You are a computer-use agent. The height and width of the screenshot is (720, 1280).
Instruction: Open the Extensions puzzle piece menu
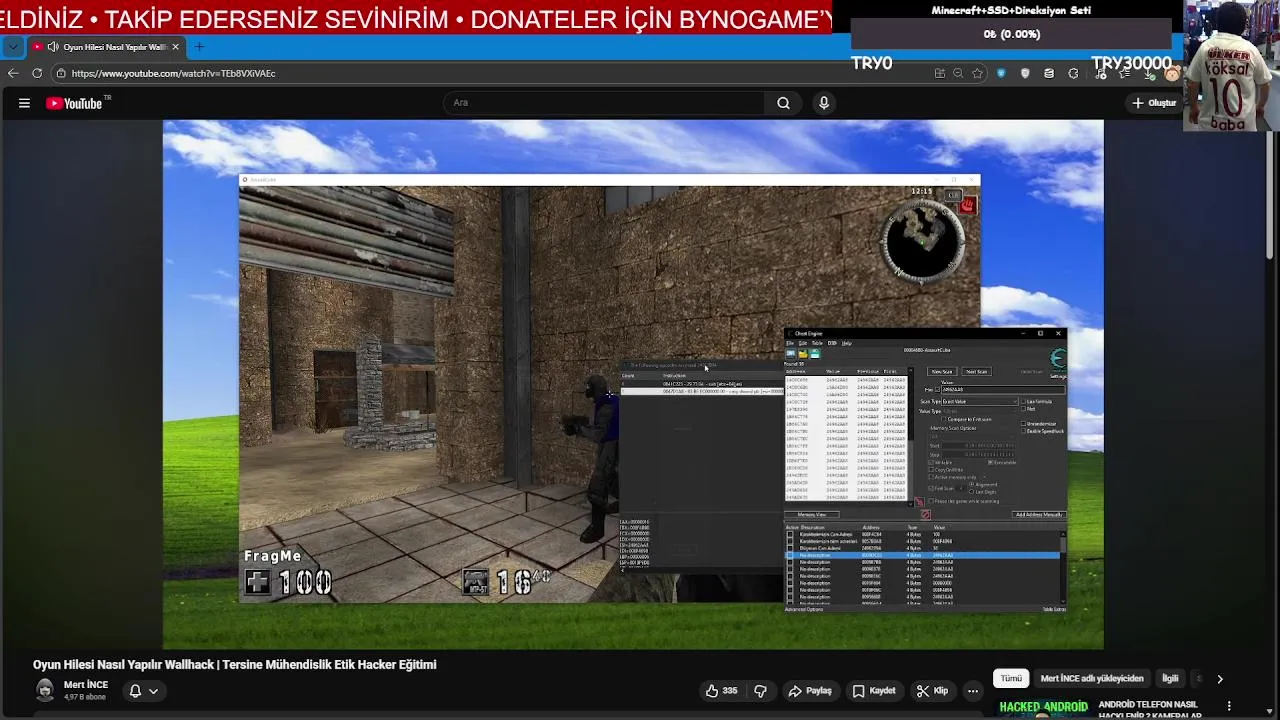[x=1073, y=73]
